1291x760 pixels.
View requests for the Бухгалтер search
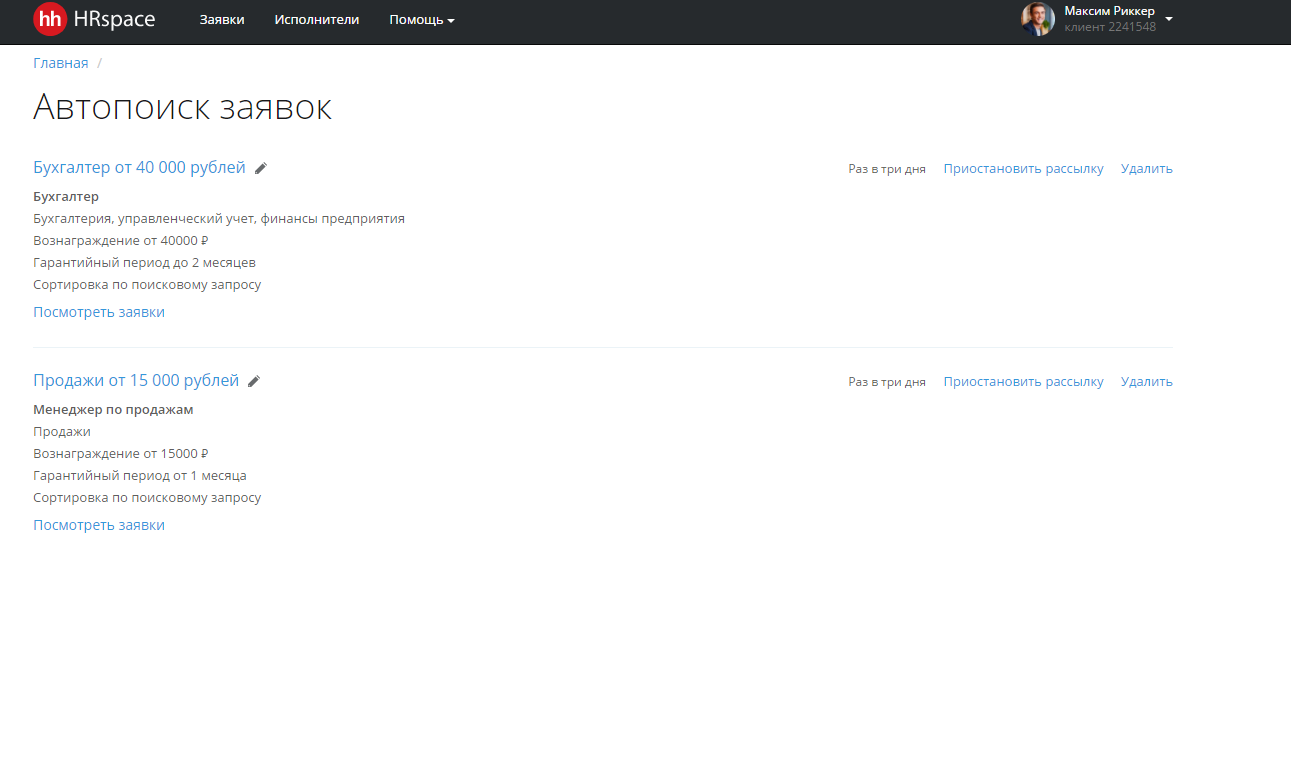(x=99, y=312)
